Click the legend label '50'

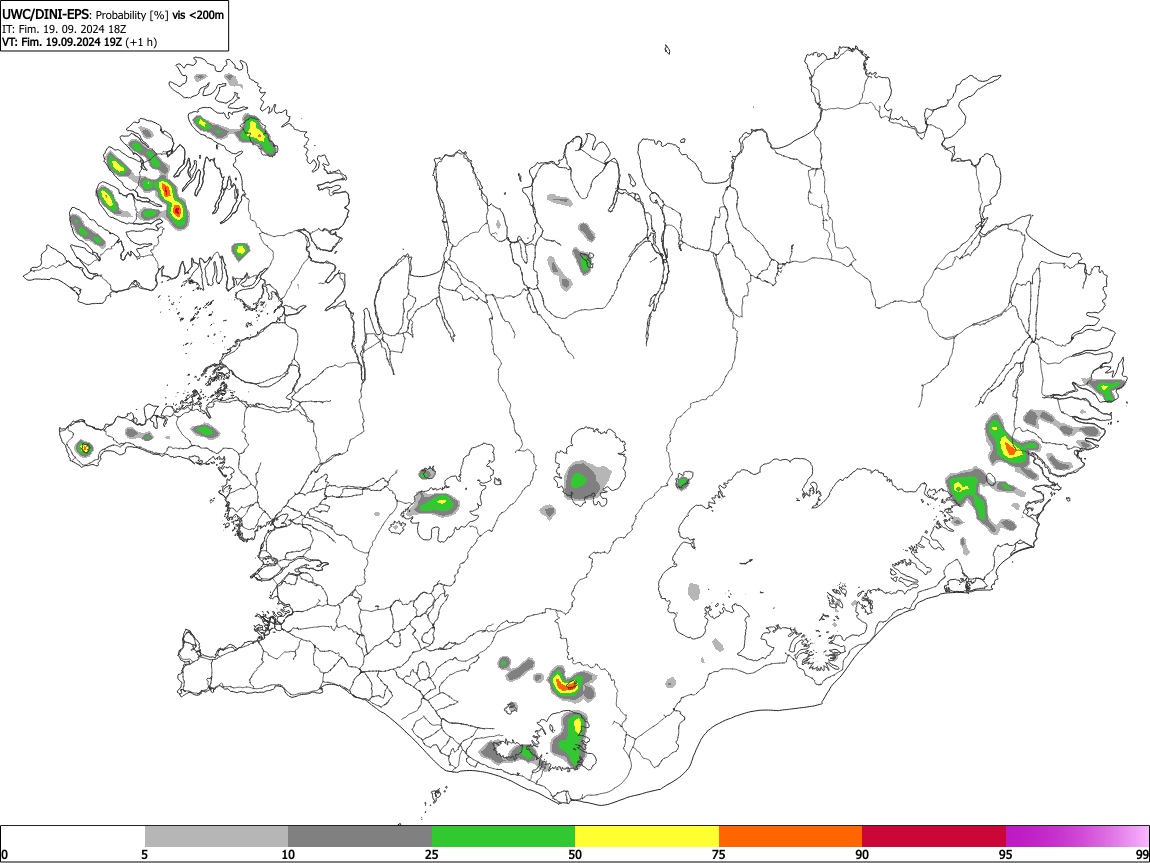[x=575, y=854]
